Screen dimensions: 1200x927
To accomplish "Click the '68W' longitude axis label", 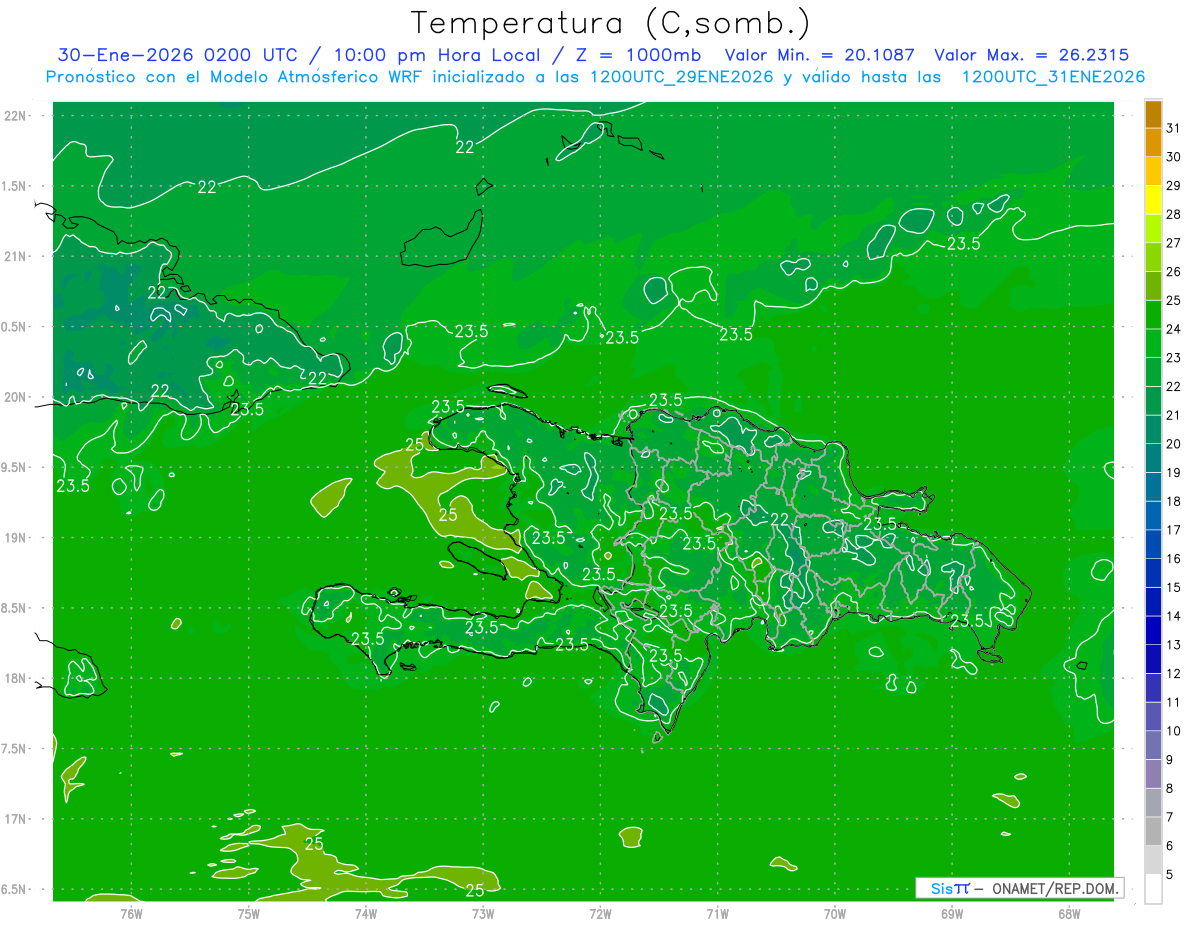I will [x=1069, y=913].
